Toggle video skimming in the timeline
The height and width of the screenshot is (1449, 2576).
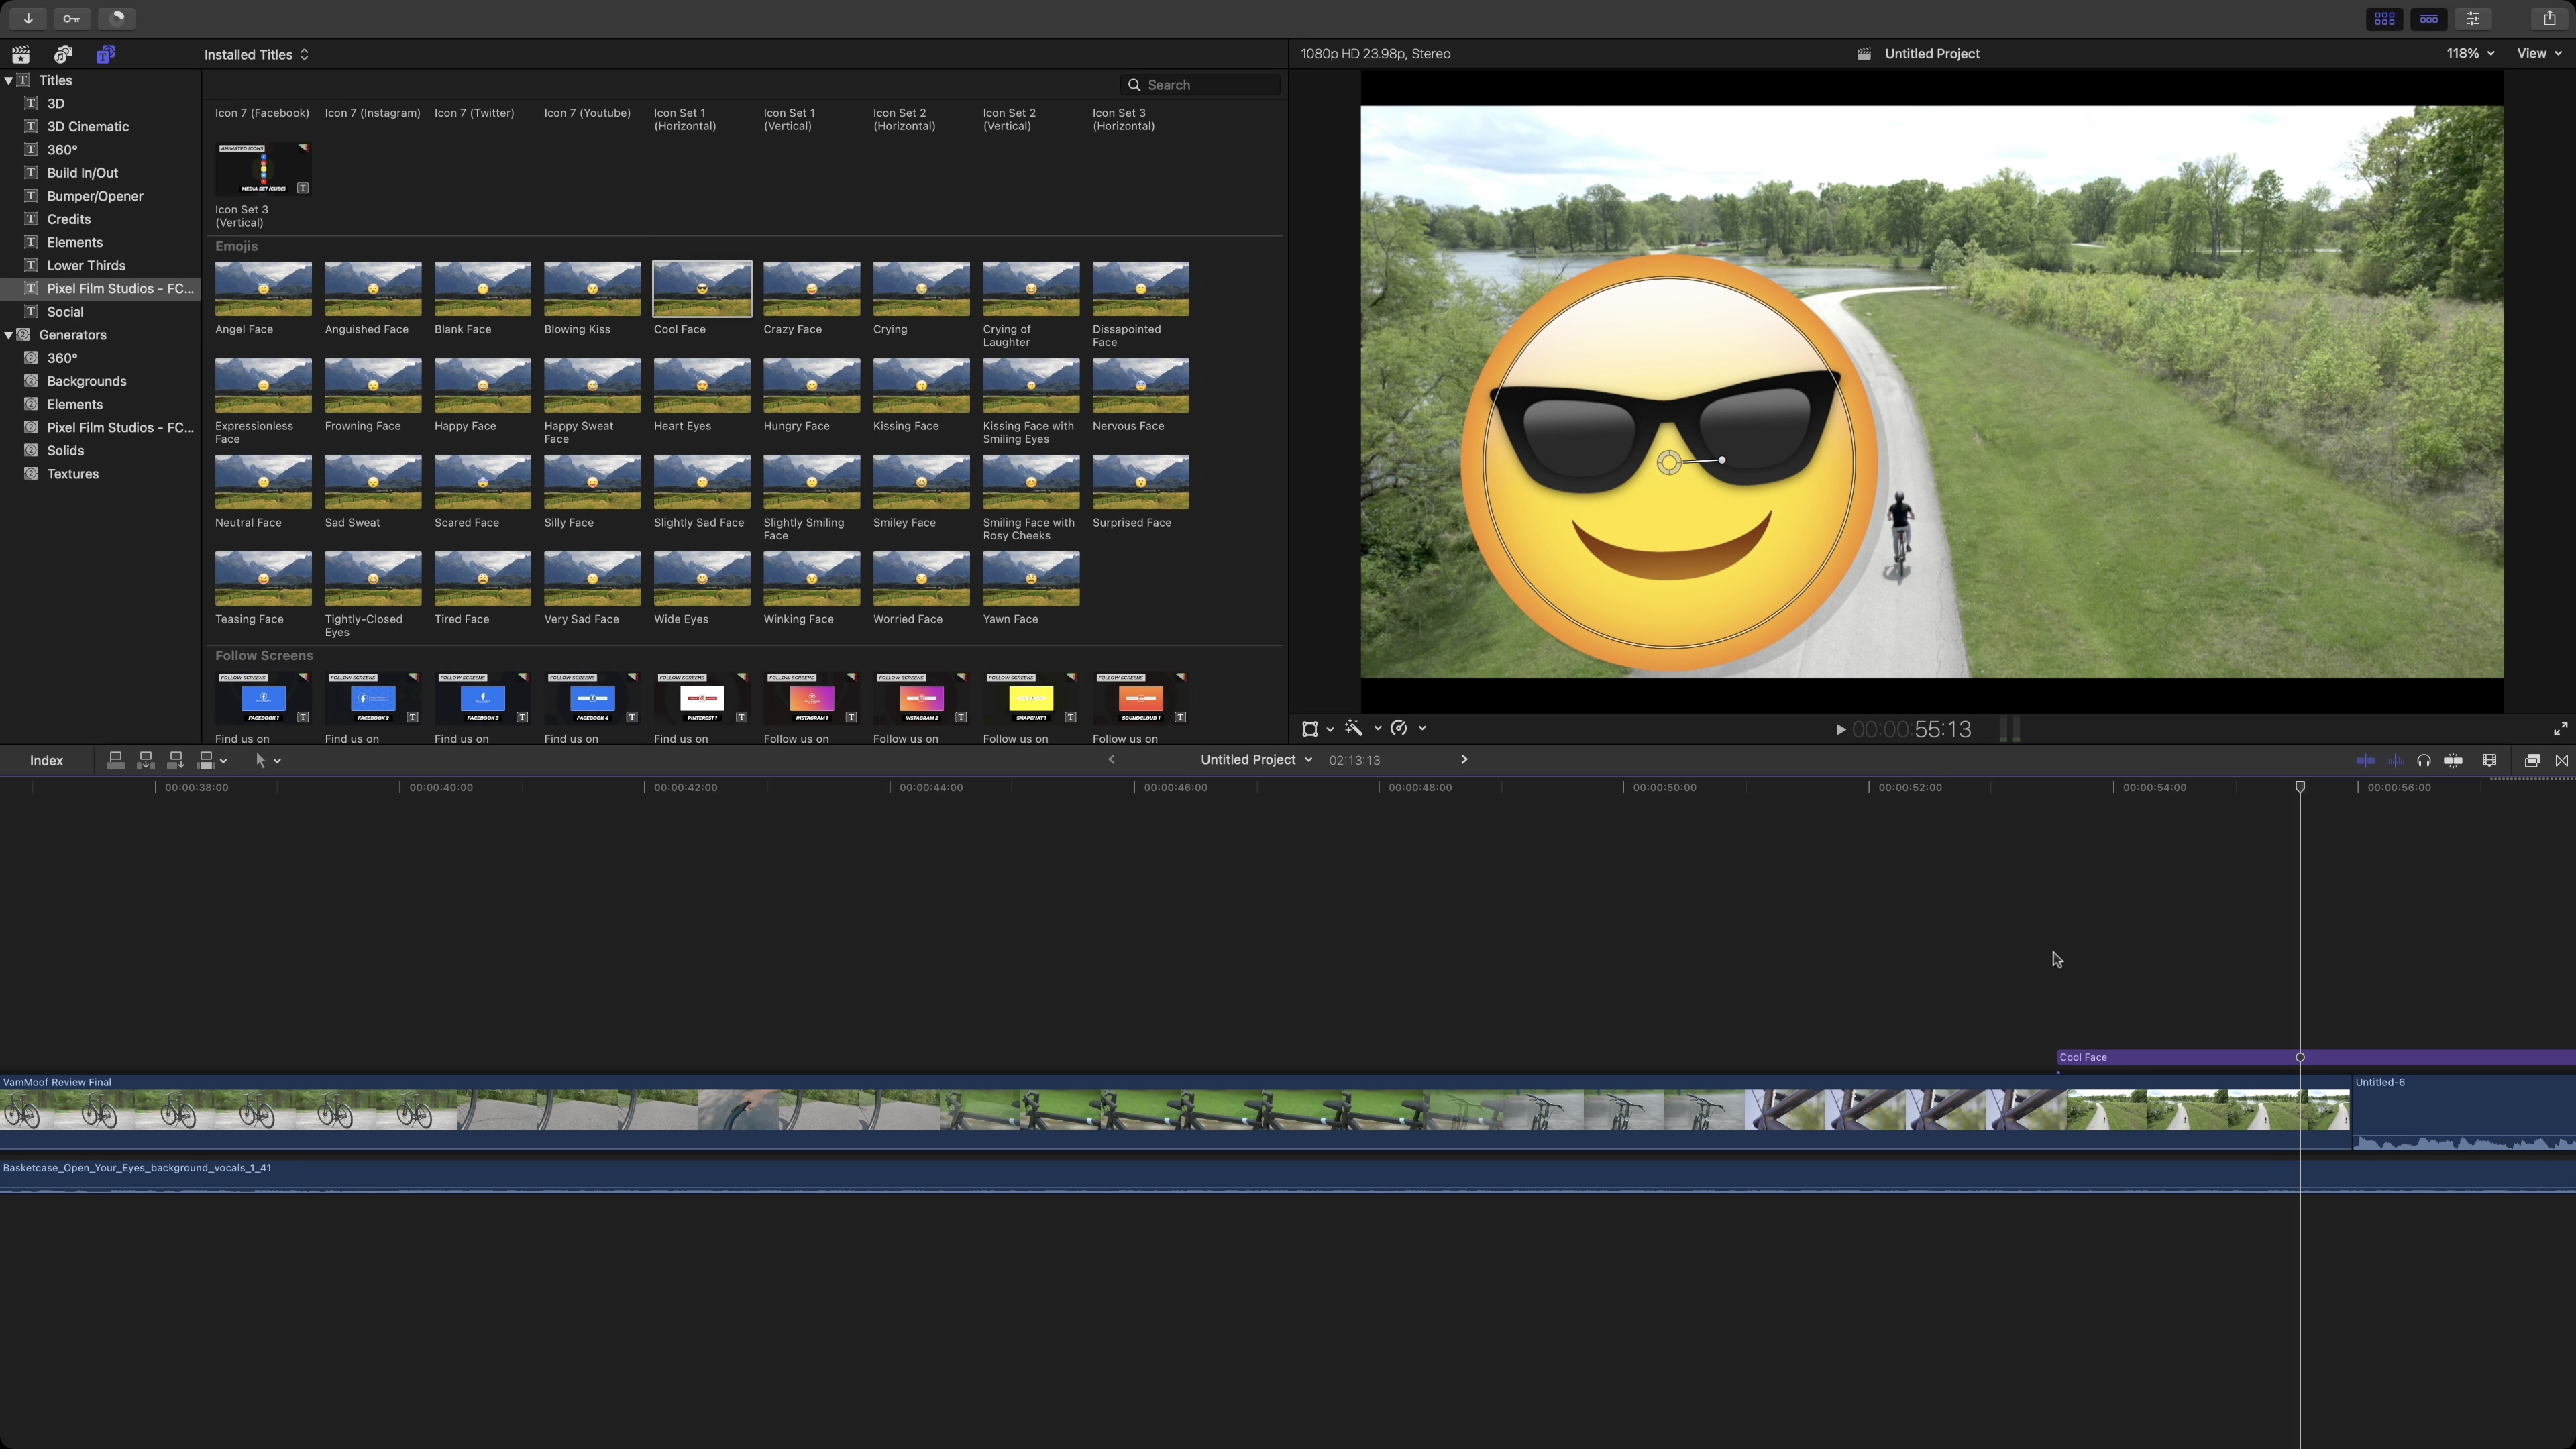(x=2365, y=761)
